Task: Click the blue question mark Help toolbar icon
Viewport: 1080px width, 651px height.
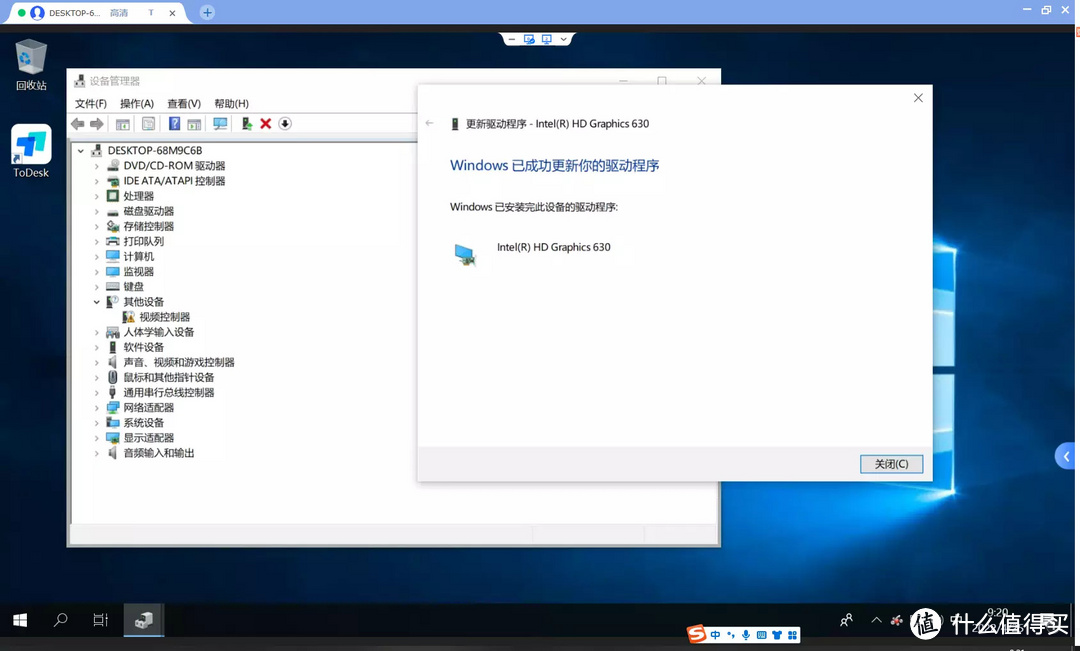Action: click(x=174, y=124)
